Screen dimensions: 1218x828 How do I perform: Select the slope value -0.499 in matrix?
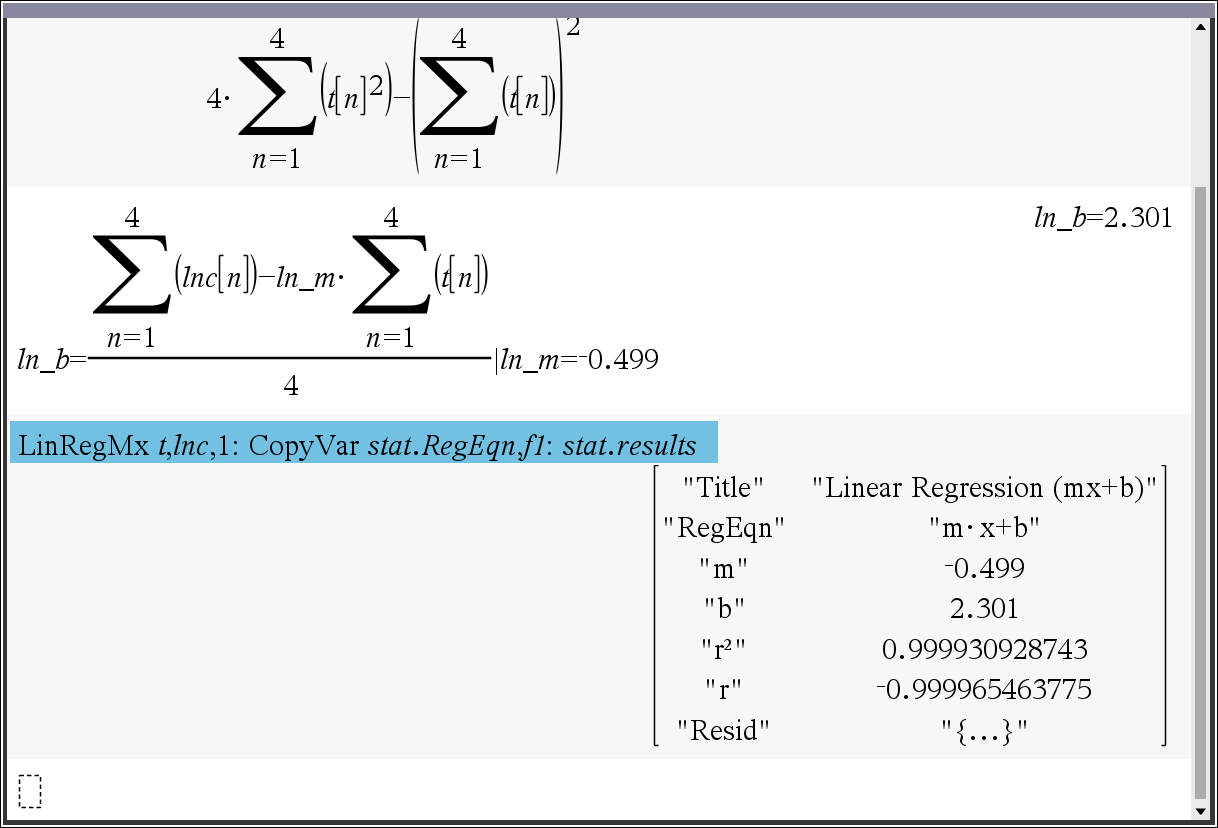tap(984, 569)
